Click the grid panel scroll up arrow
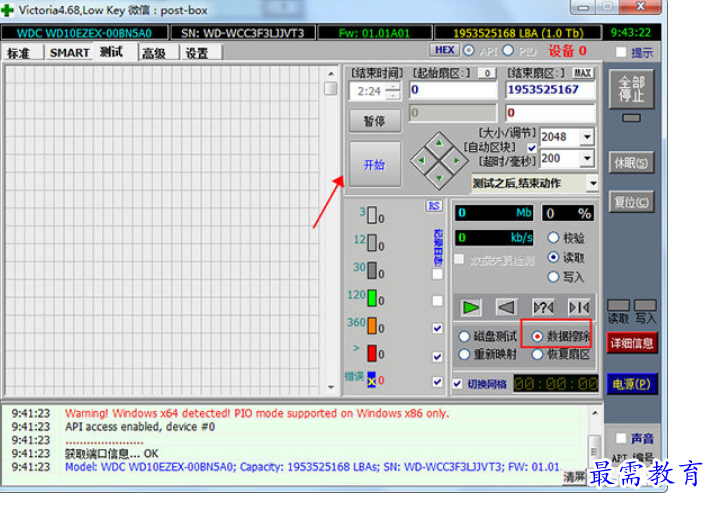Screen dimensions: 711x505 [x=331, y=73]
